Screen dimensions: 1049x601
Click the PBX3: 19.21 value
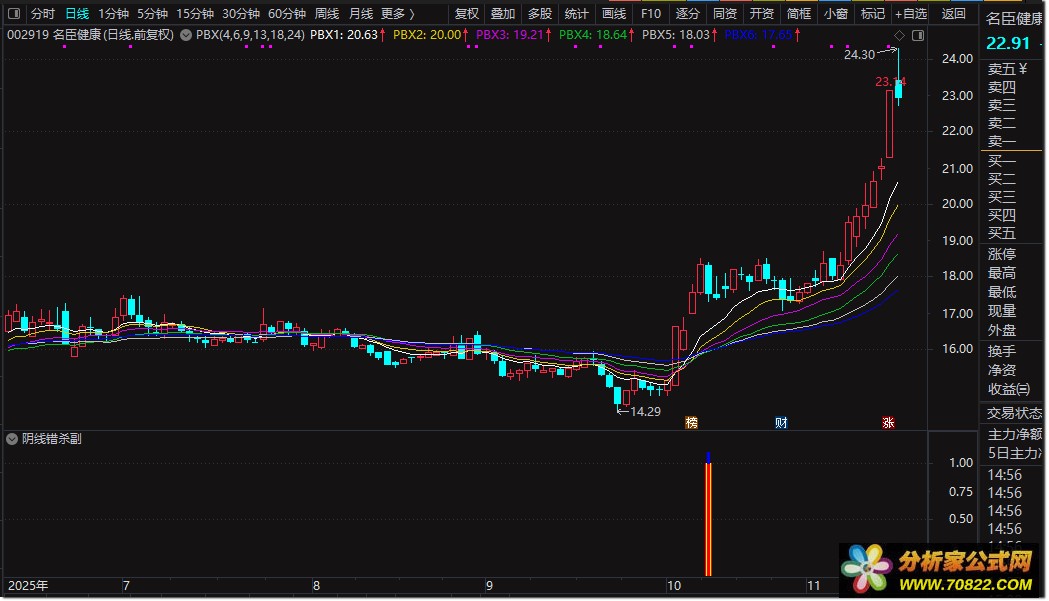coord(510,35)
